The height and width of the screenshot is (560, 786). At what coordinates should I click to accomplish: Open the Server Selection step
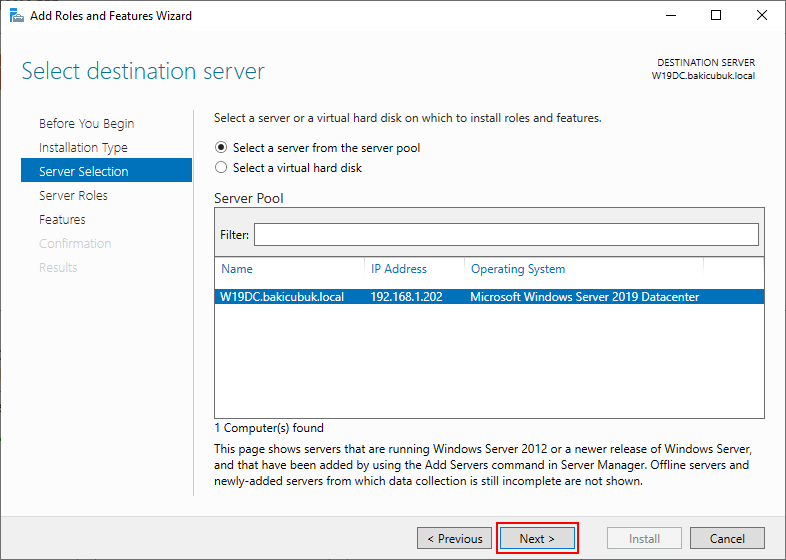pos(106,170)
